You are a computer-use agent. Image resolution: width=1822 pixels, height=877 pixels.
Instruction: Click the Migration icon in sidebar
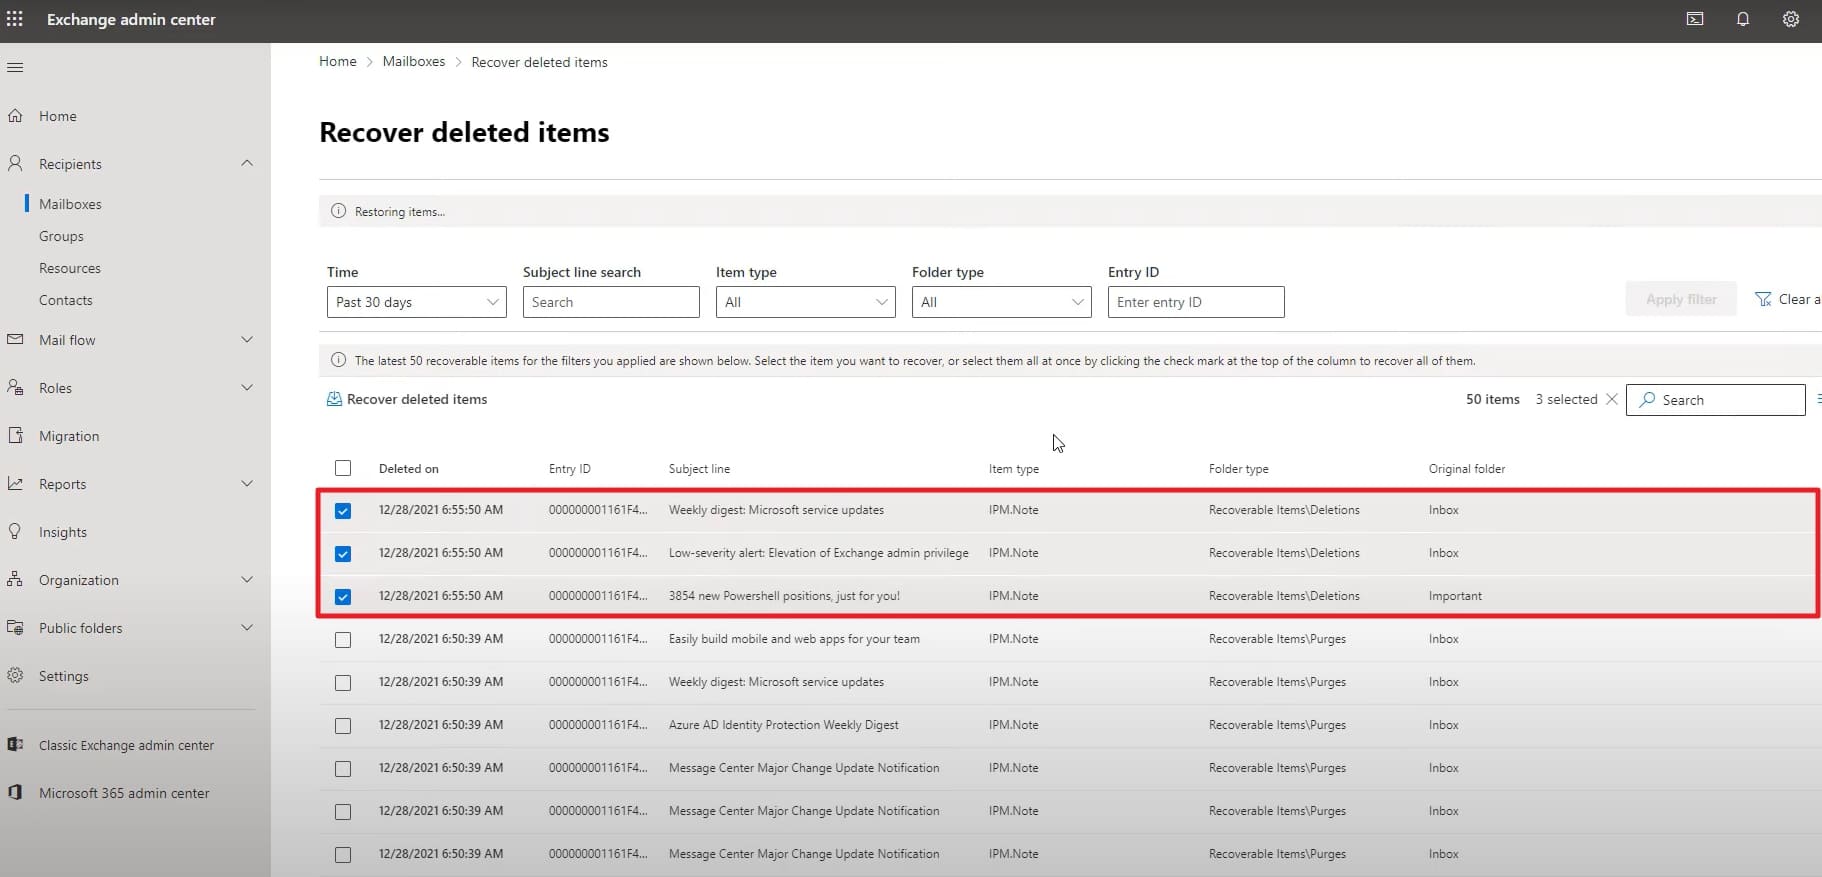(x=15, y=436)
